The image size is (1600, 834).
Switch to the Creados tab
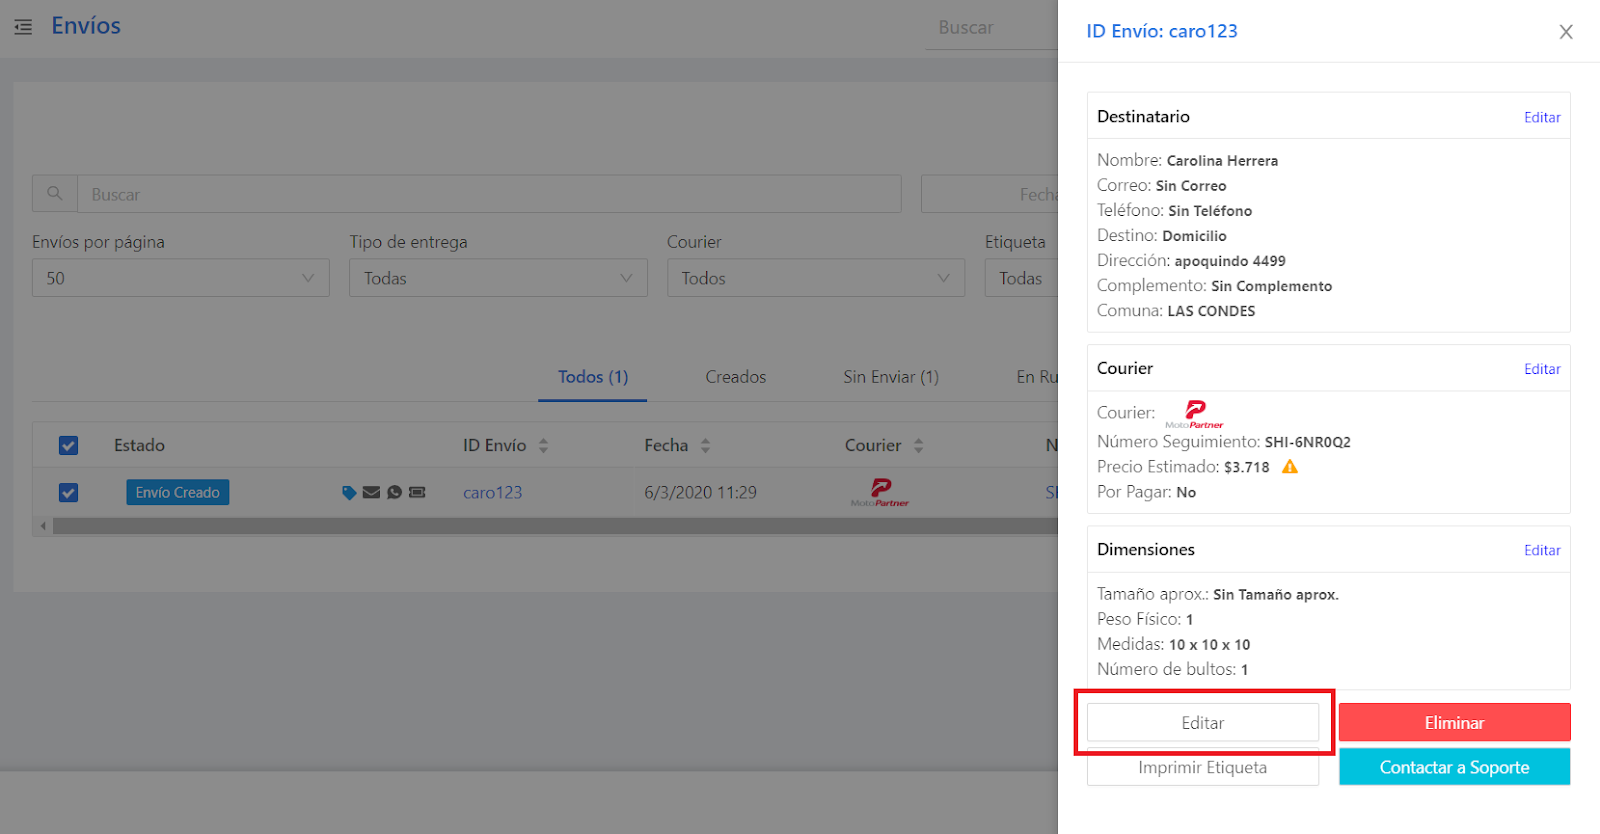[x=735, y=377]
